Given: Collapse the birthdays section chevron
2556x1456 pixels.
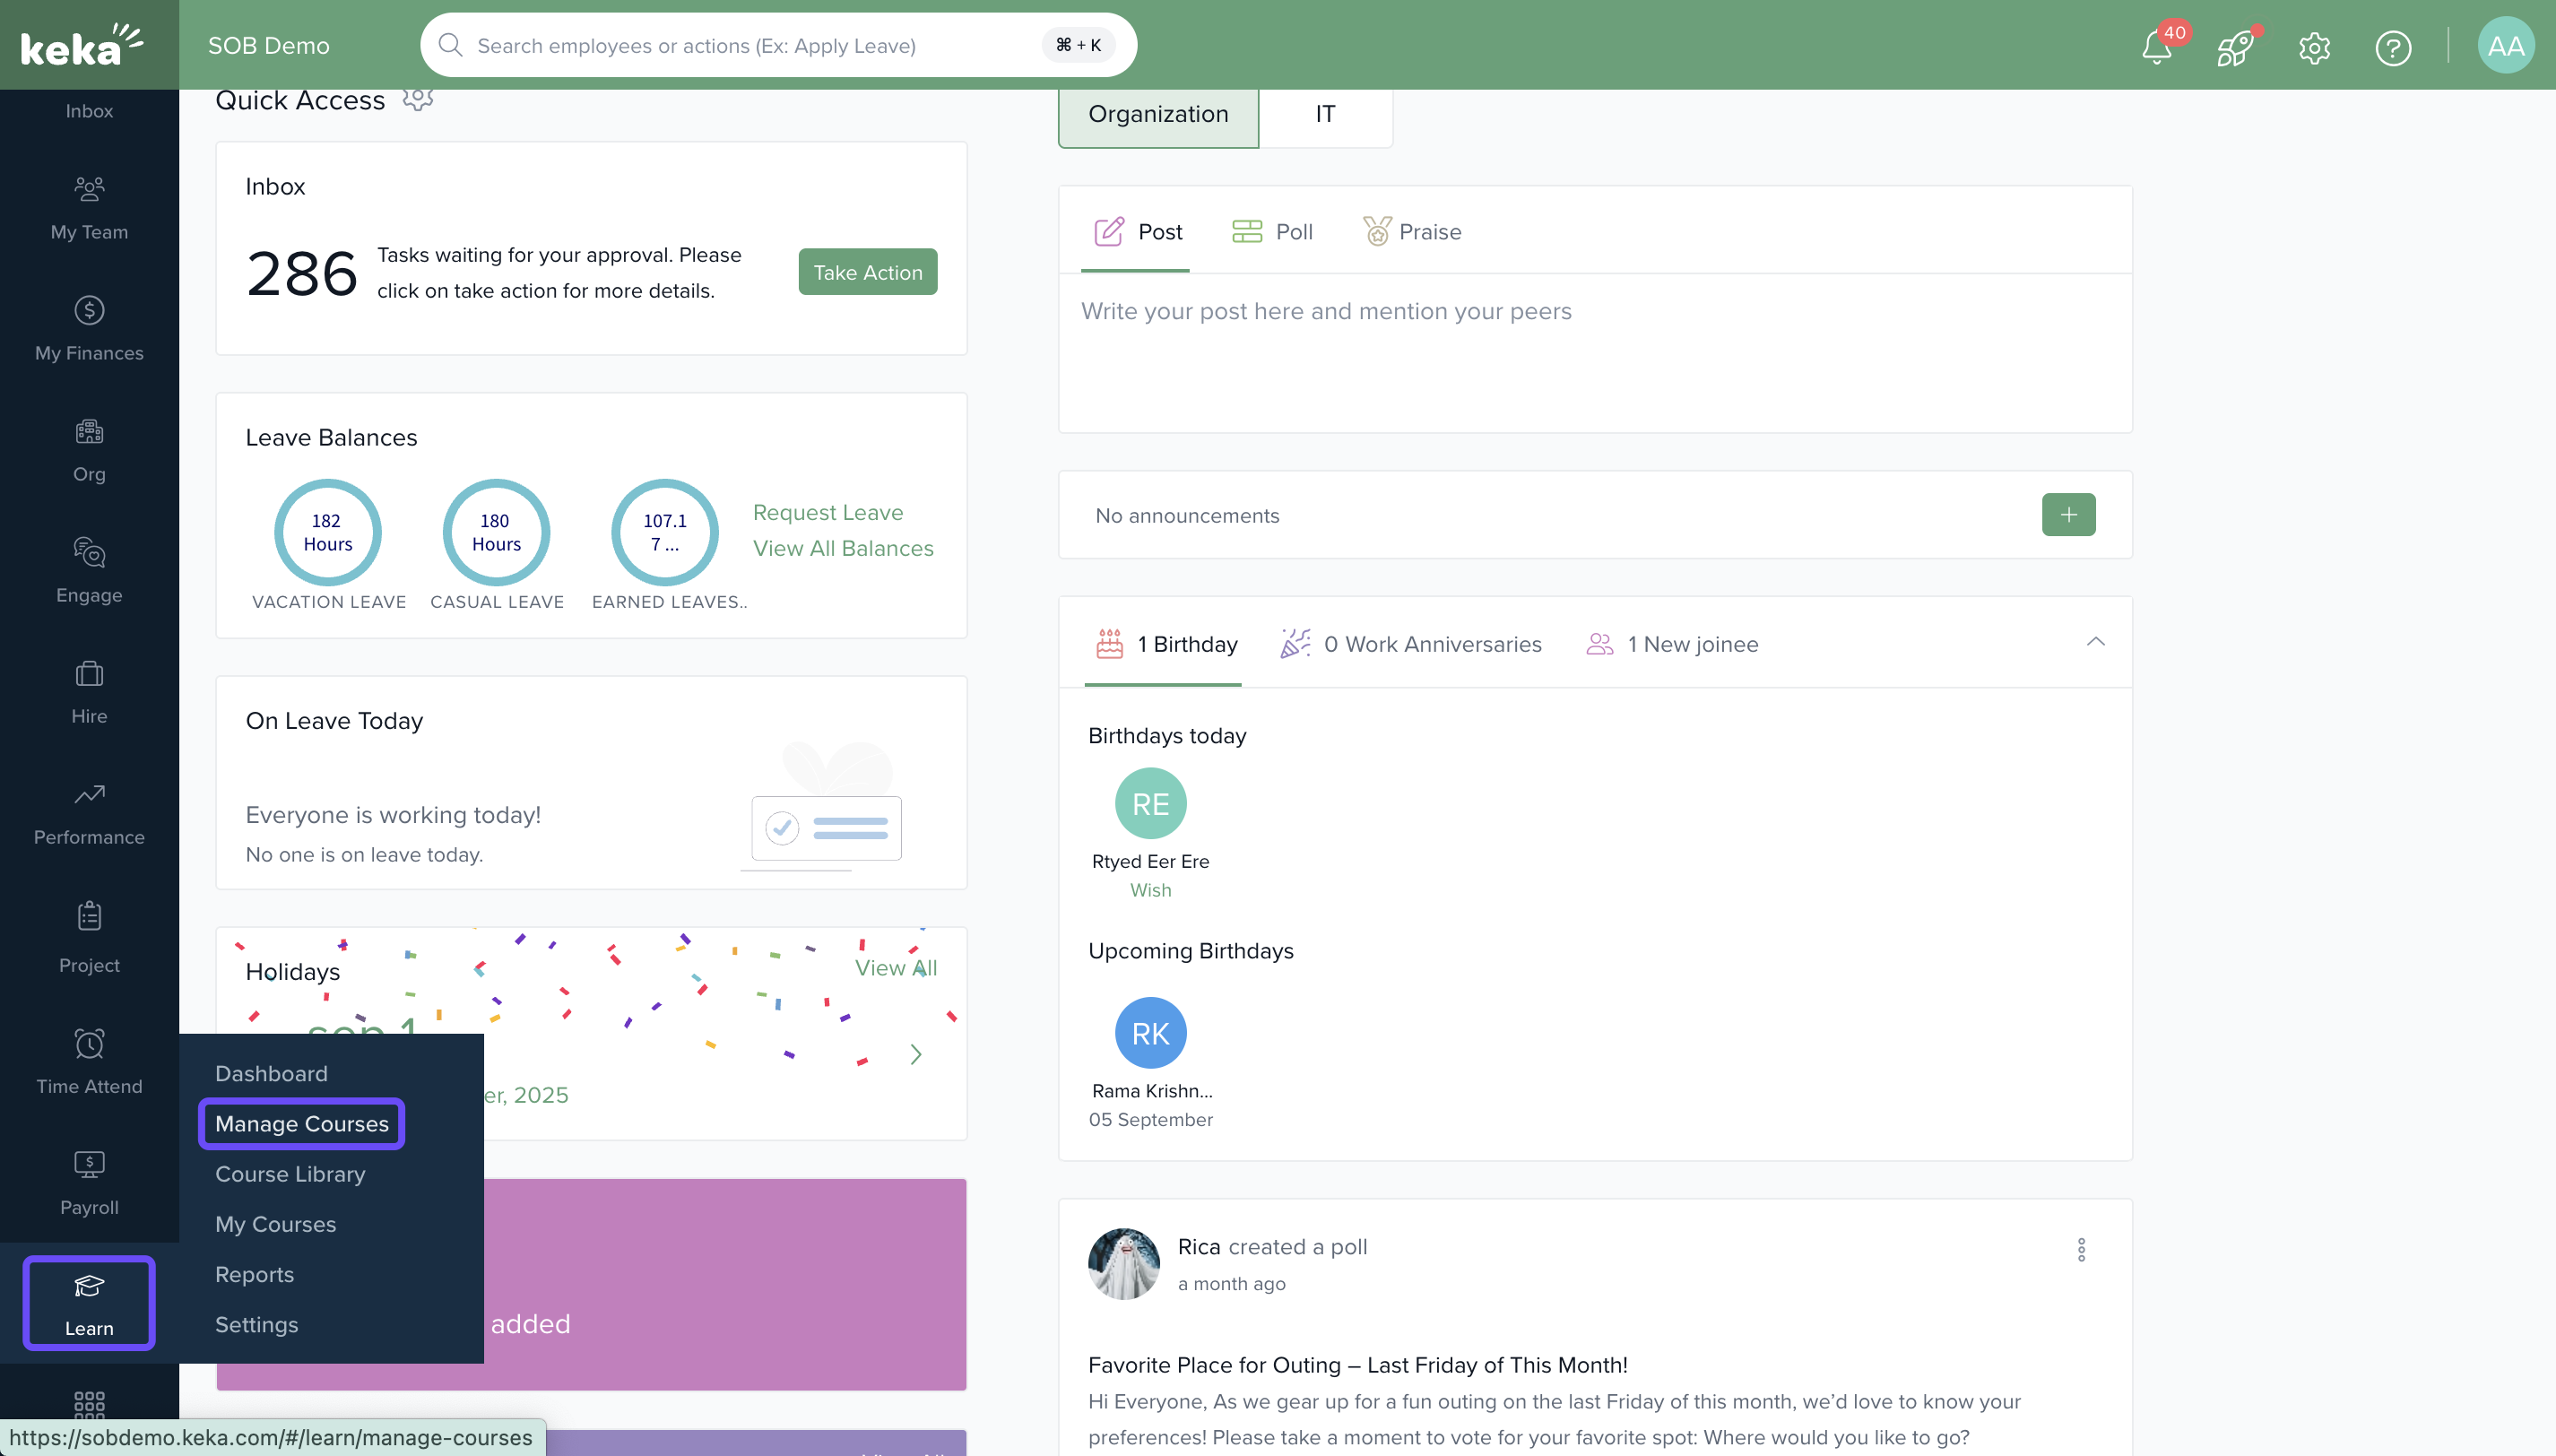Looking at the screenshot, I should 2095,642.
